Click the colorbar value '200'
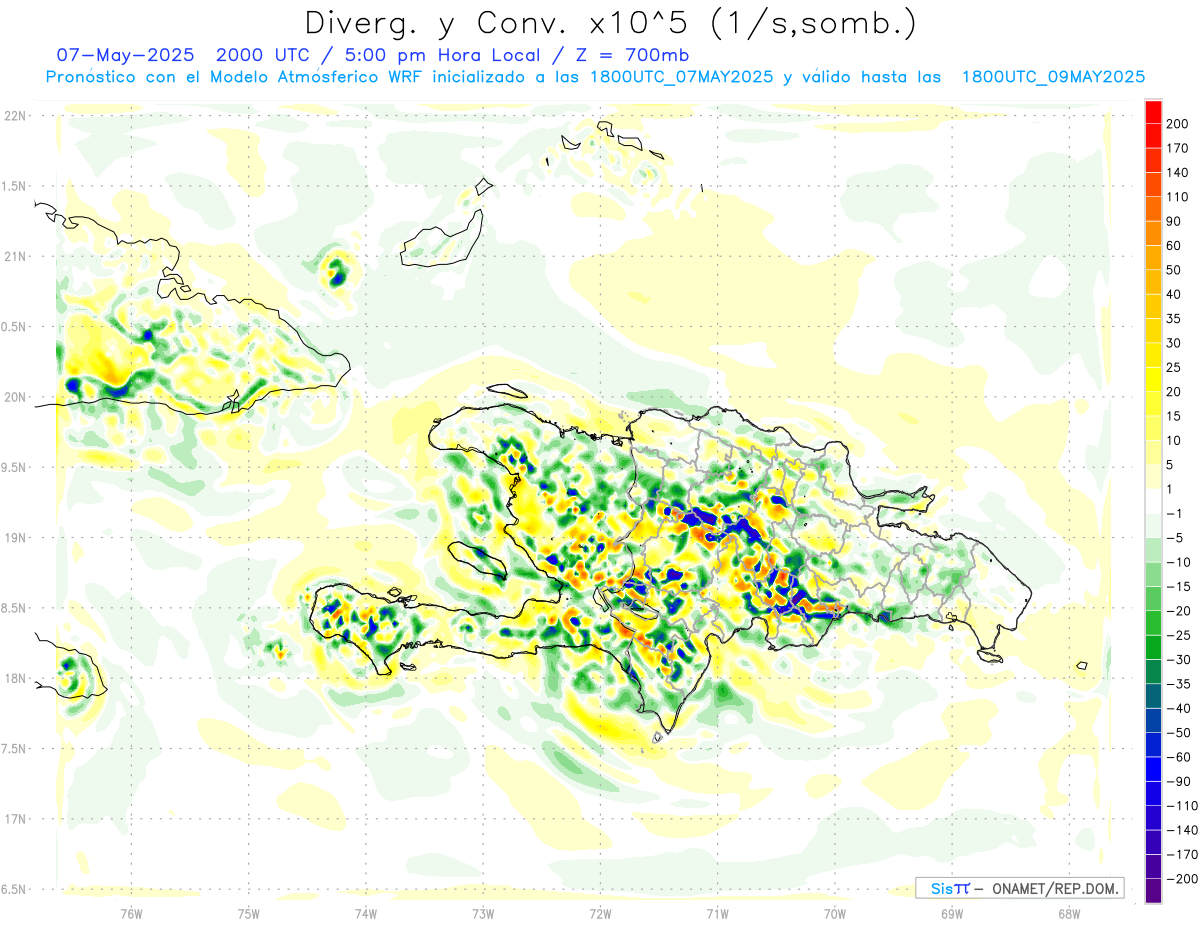1200x927 pixels. 1177,124
